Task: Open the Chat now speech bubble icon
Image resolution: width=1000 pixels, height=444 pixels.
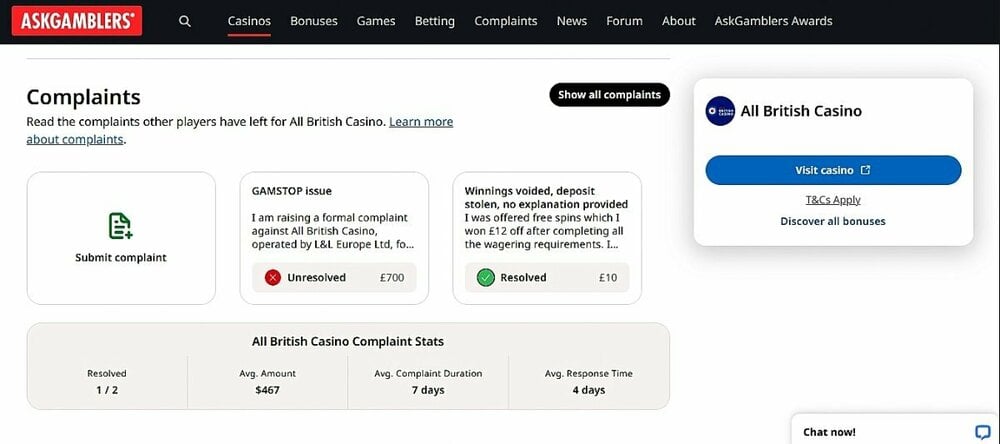Action: [x=983, y=432]
